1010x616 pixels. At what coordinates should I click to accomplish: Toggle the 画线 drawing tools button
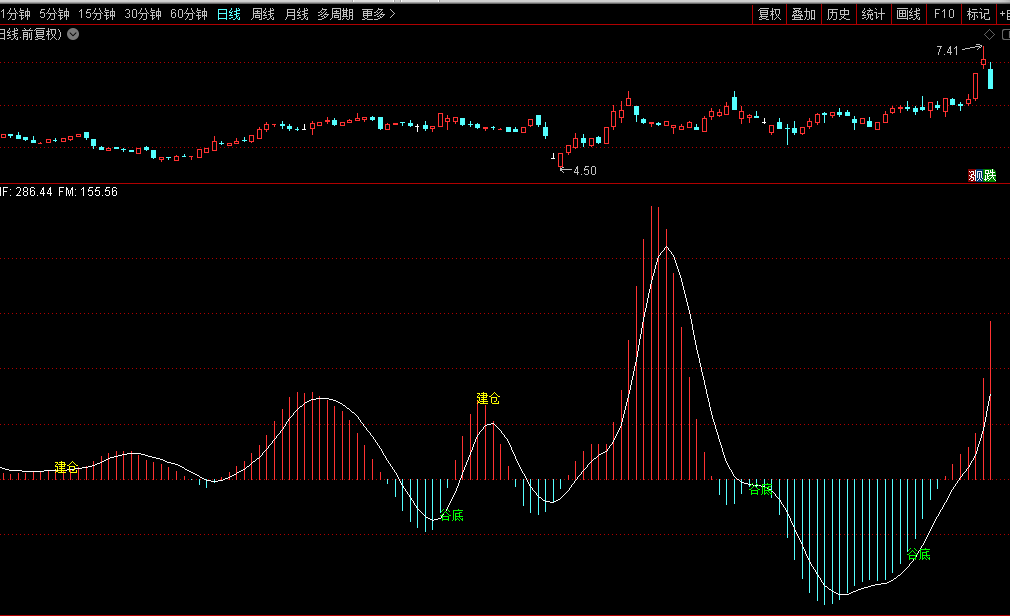coord(908,14)
